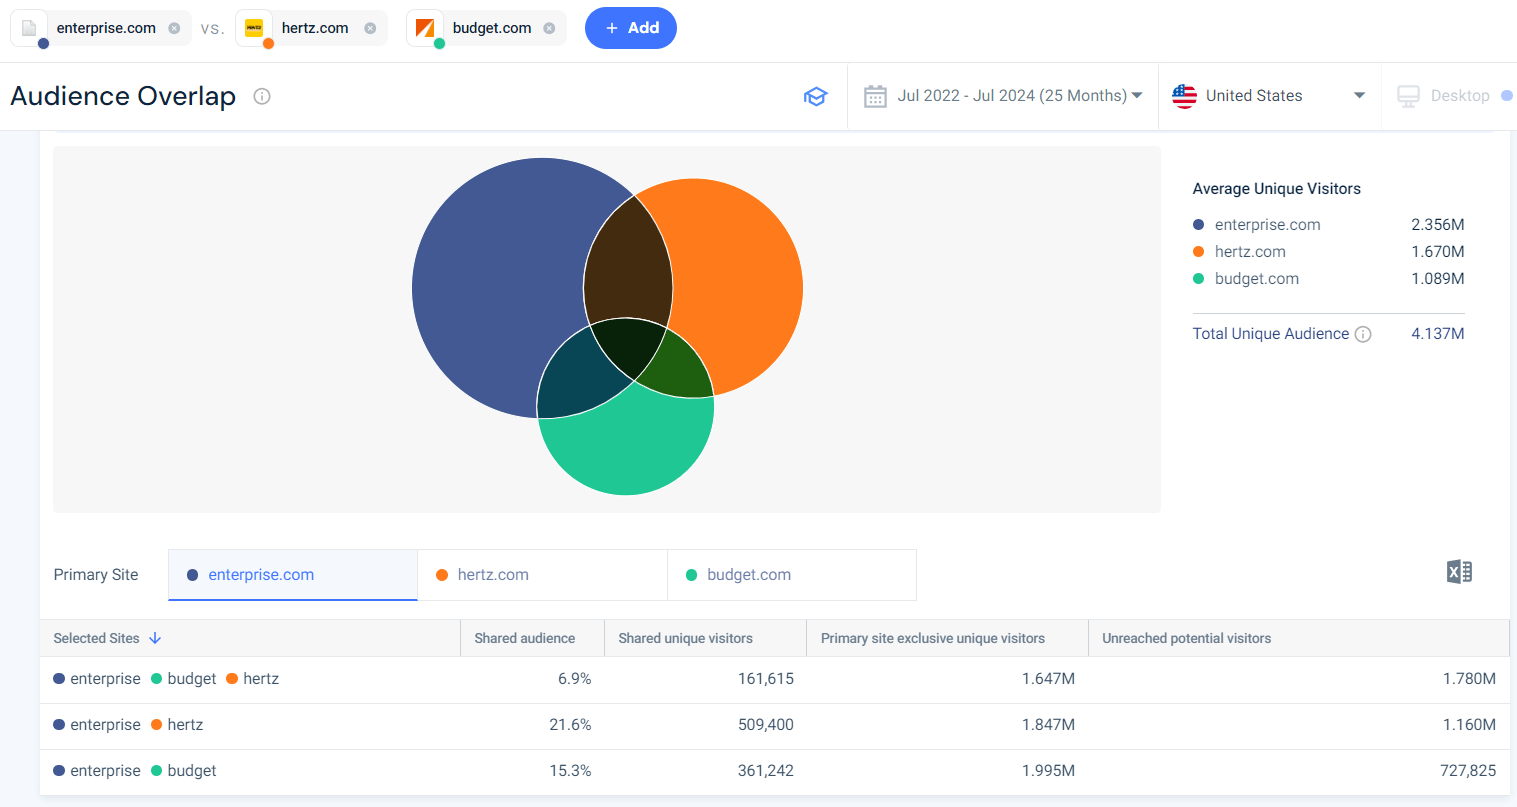Remove budget.com from the comparison
The width and height of the screenshot is (1517, 807).
[x=549, y=28]
